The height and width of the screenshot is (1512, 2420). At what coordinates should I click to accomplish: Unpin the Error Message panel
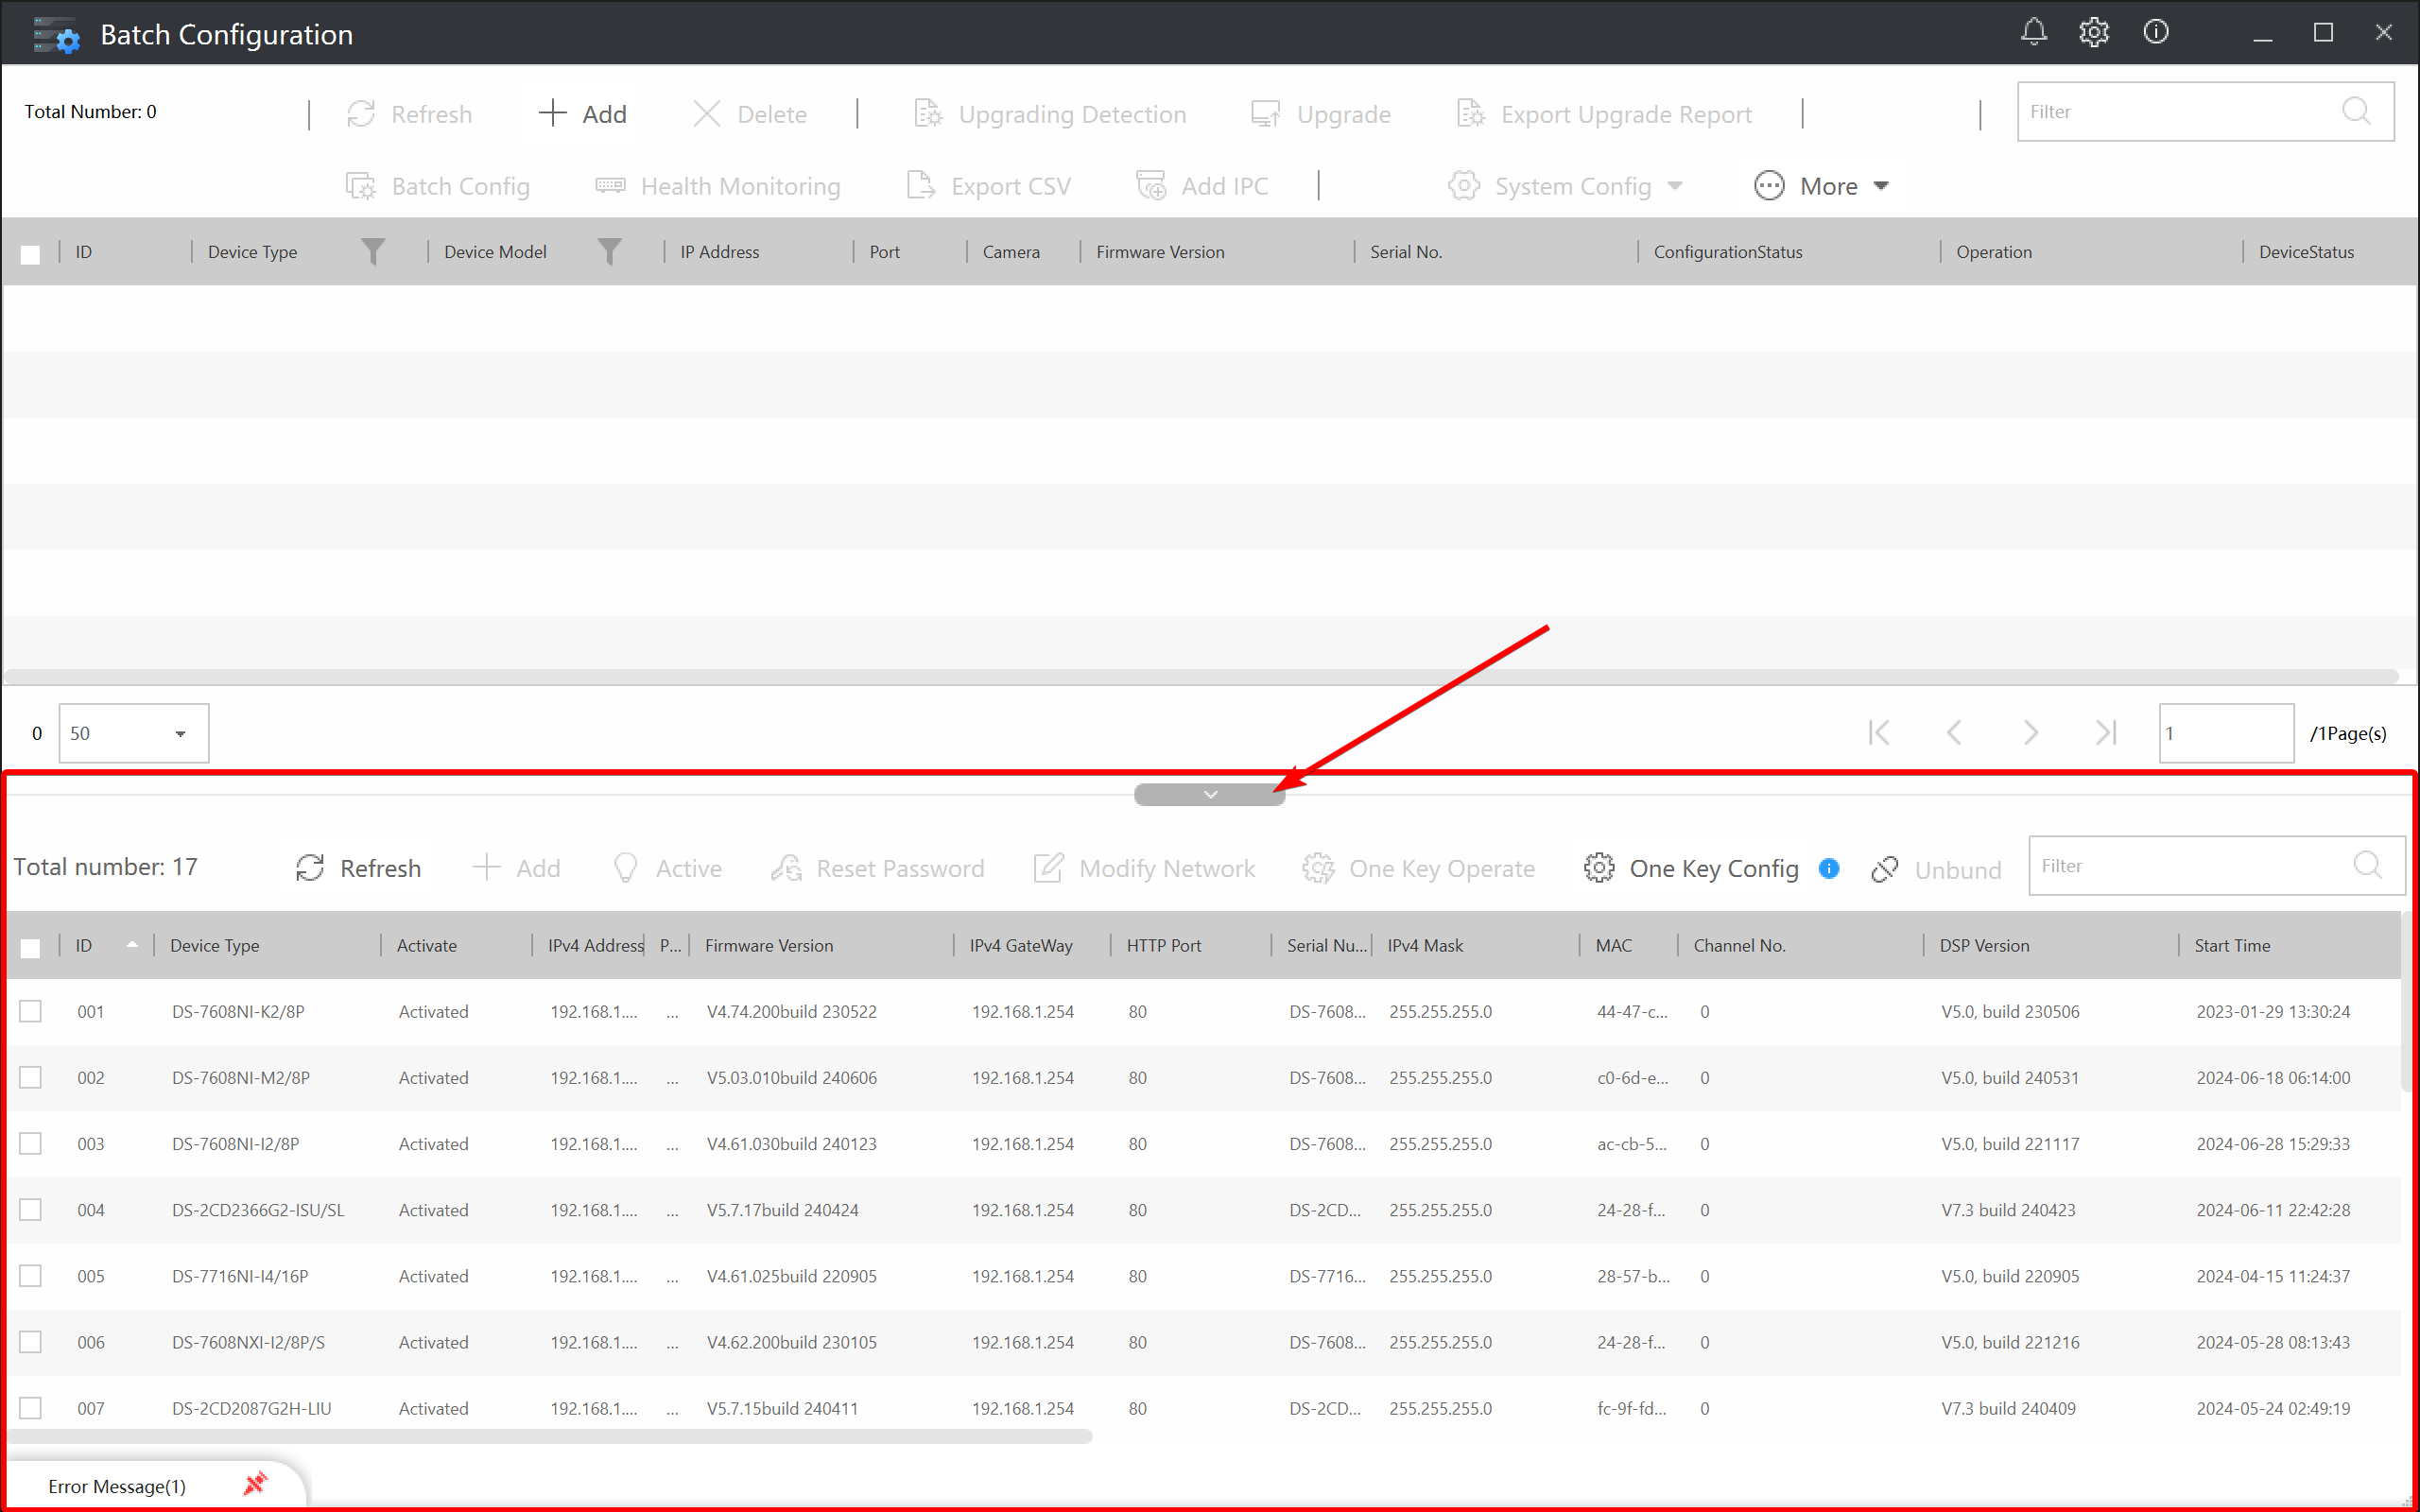[254, 1484]
